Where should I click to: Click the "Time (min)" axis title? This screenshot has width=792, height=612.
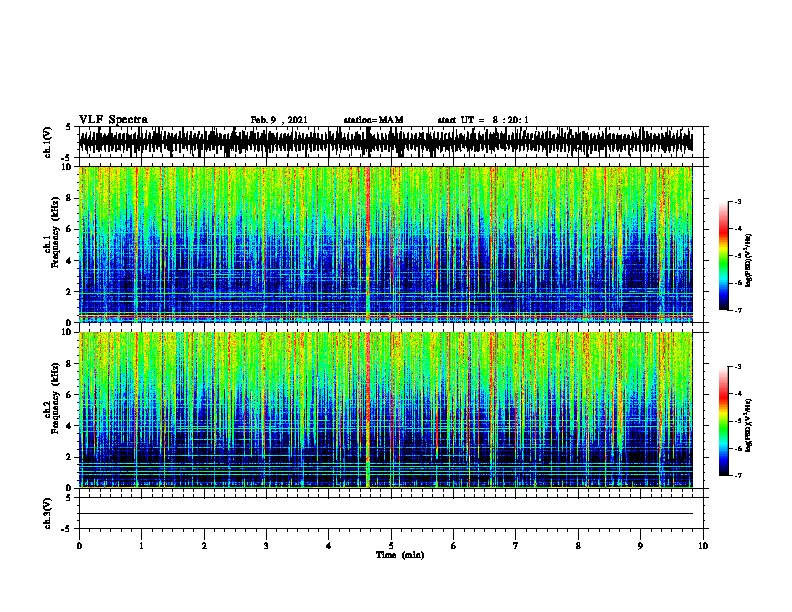[x=400, y=555]
